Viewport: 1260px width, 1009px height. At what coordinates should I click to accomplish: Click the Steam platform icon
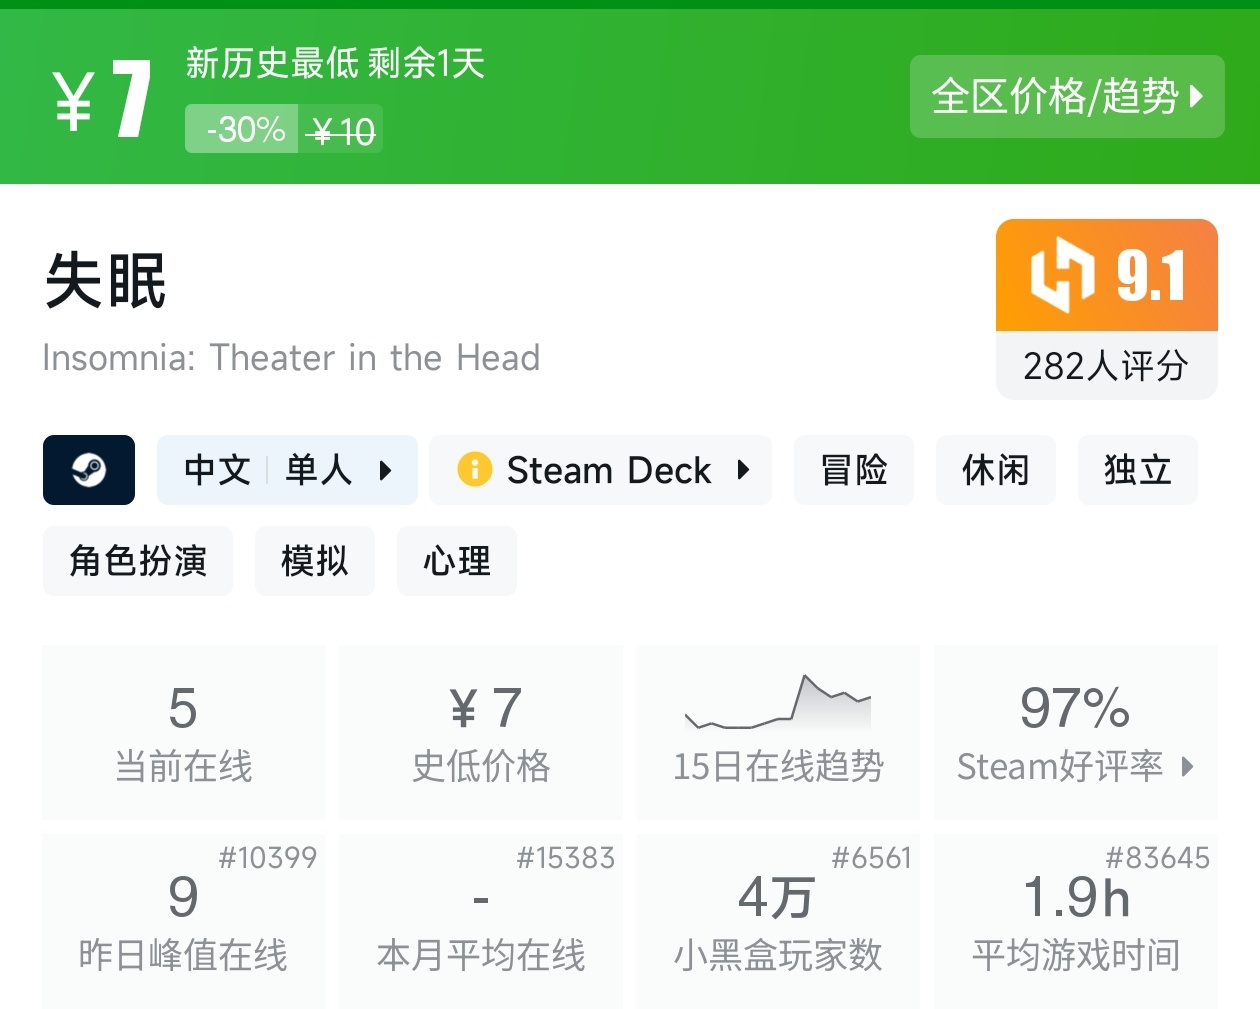(x=88, y=470)
